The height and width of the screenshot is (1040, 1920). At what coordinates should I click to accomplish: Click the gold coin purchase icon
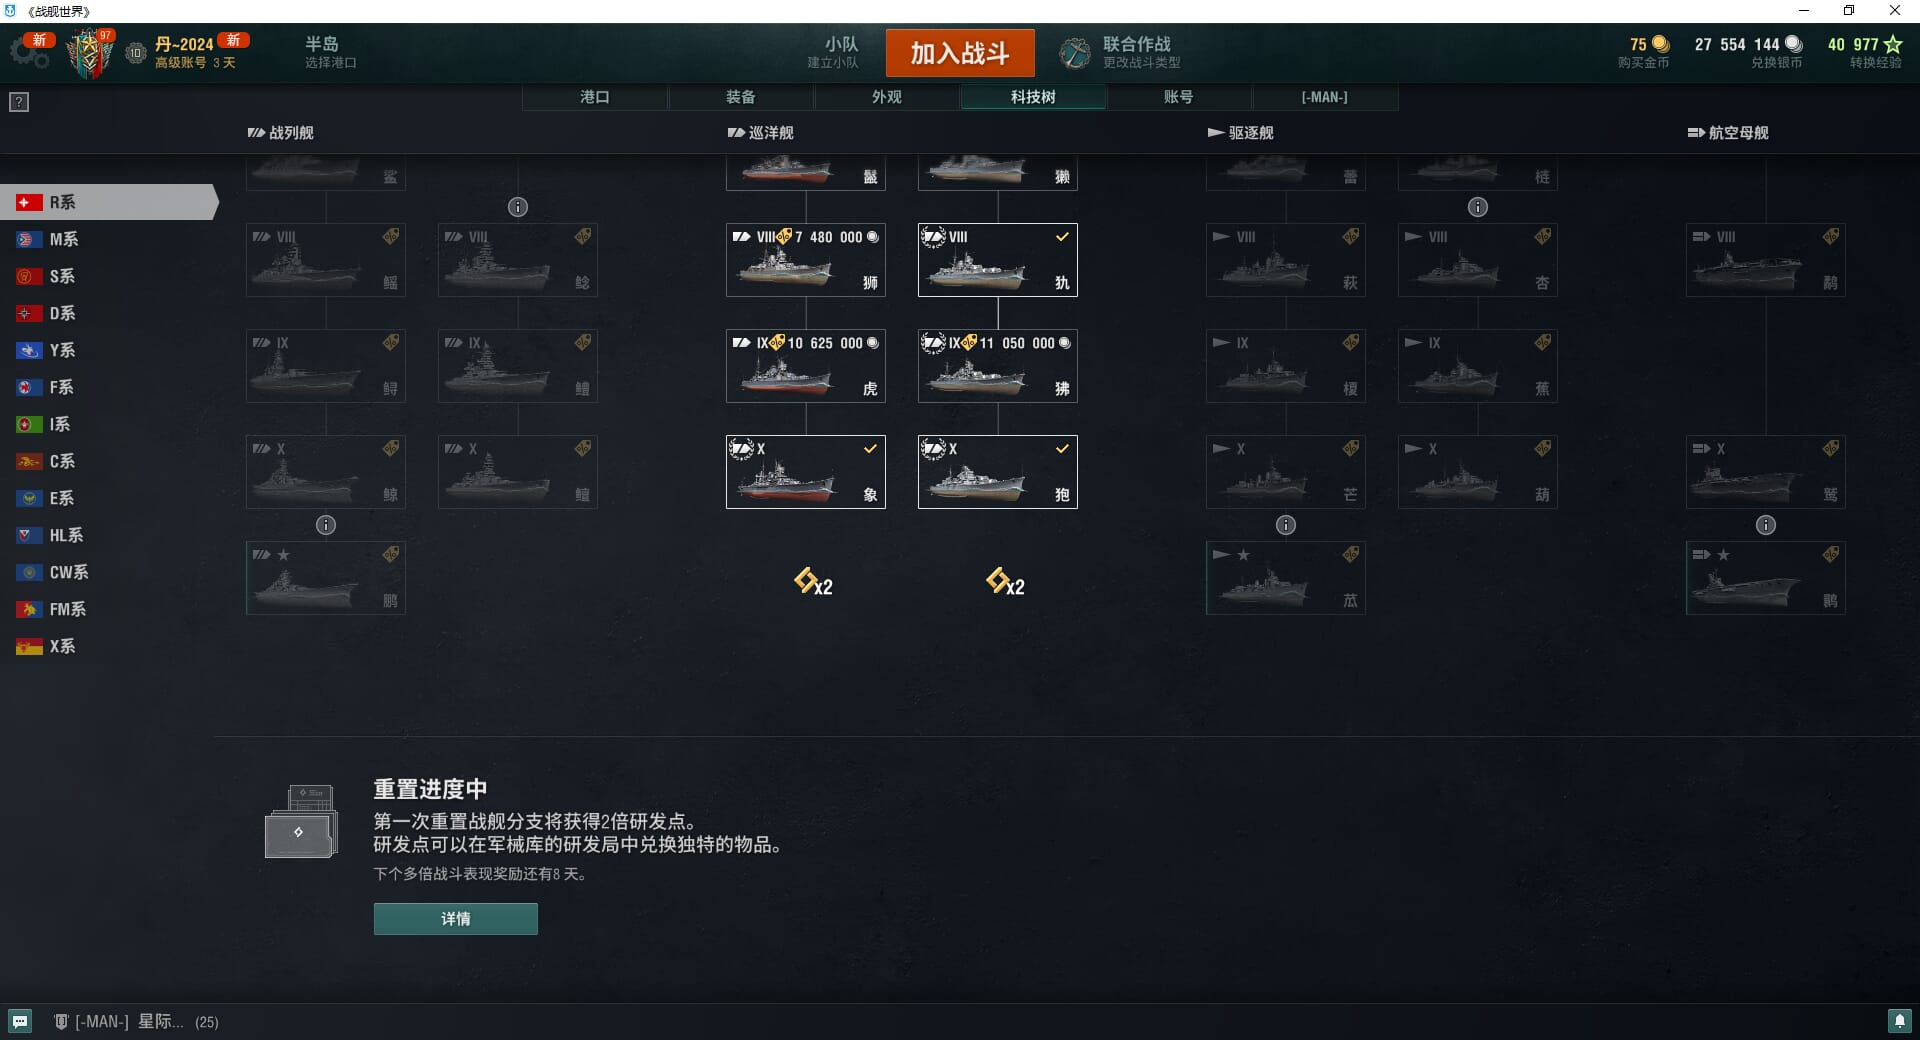click(x=1660, y=44)
